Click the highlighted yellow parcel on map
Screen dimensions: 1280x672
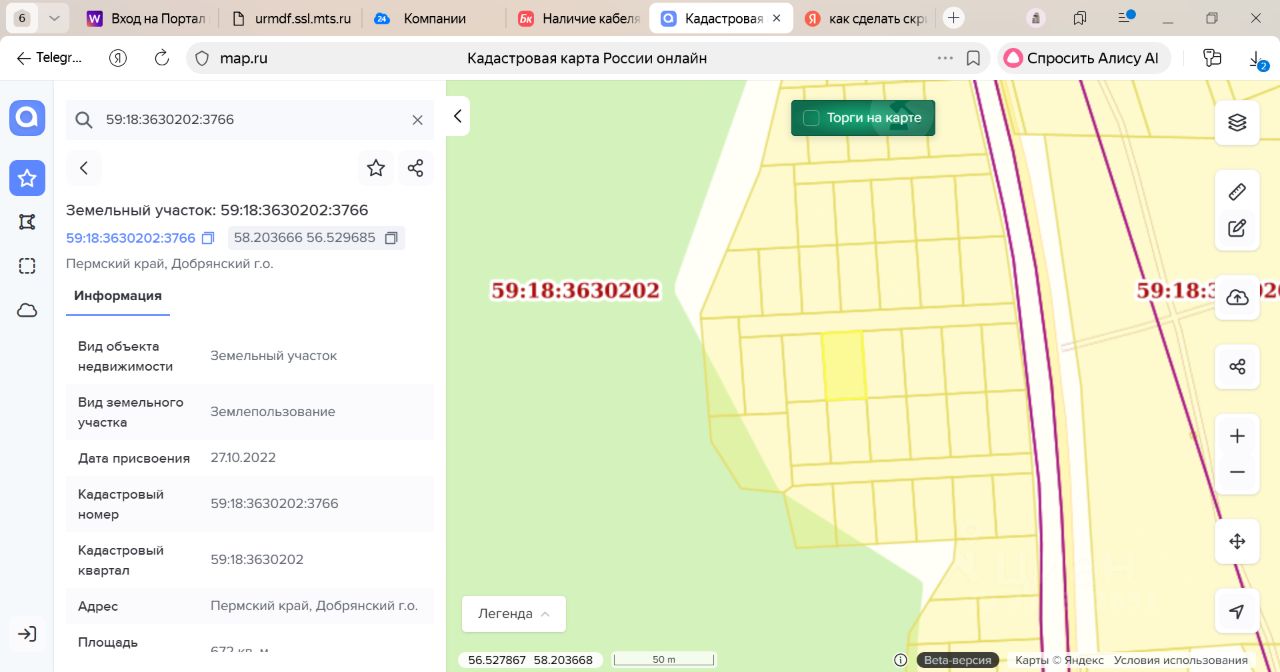coord(843,365)
